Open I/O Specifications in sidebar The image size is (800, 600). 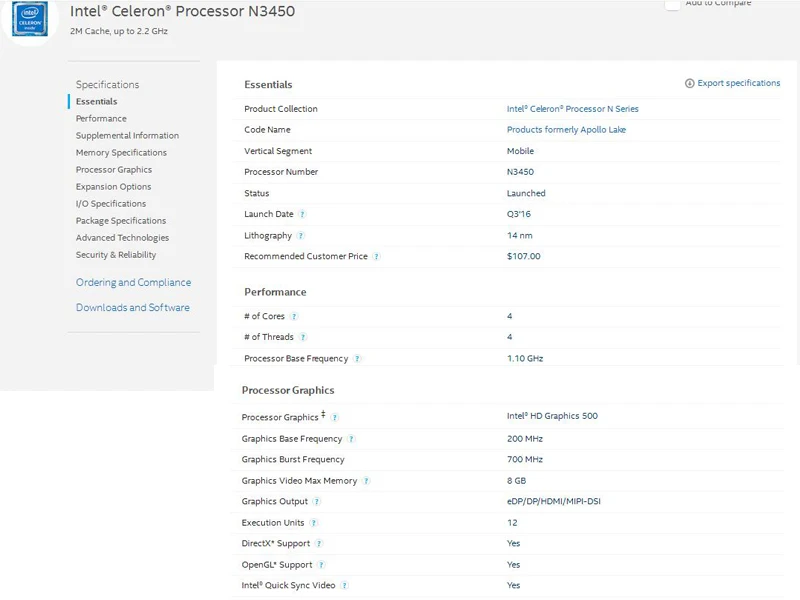111,204
